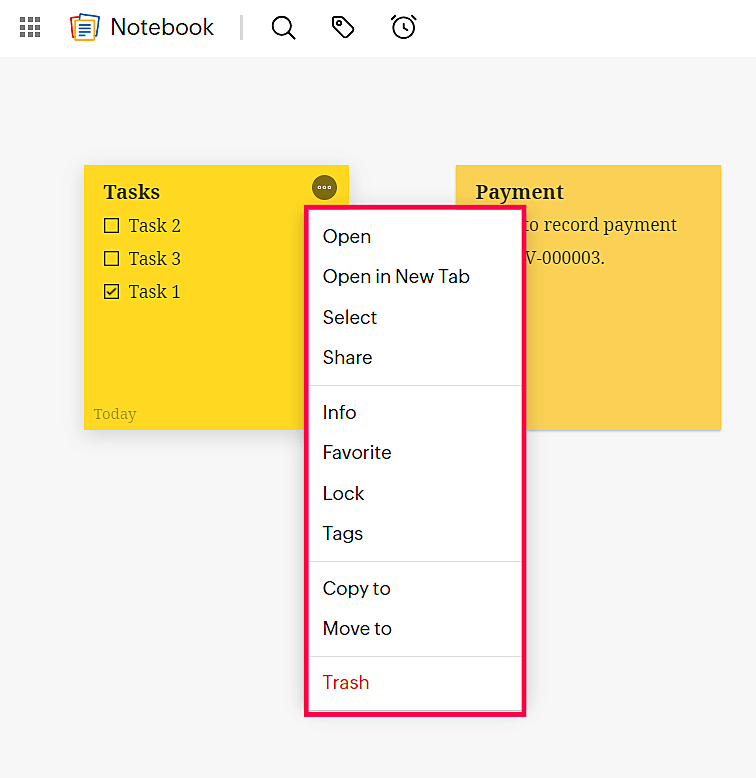
Task: Choose Copy to from the menu
Action: coord(356,588)
